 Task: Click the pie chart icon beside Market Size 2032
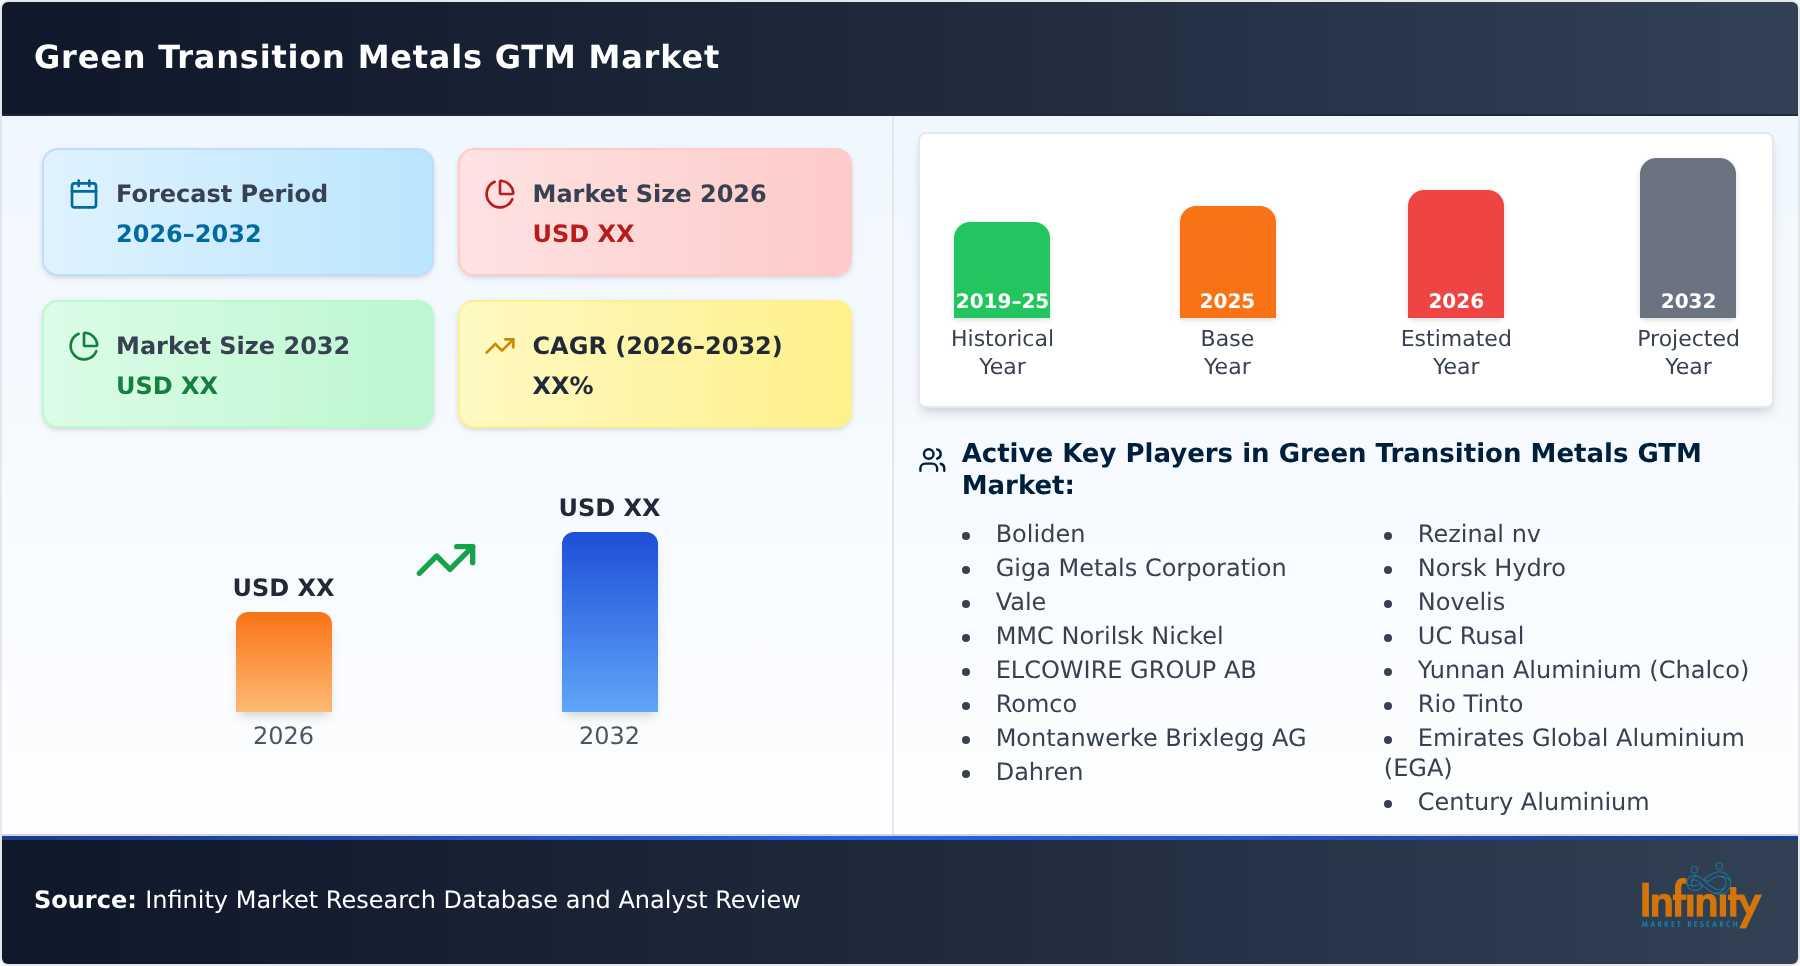point(84,346)
